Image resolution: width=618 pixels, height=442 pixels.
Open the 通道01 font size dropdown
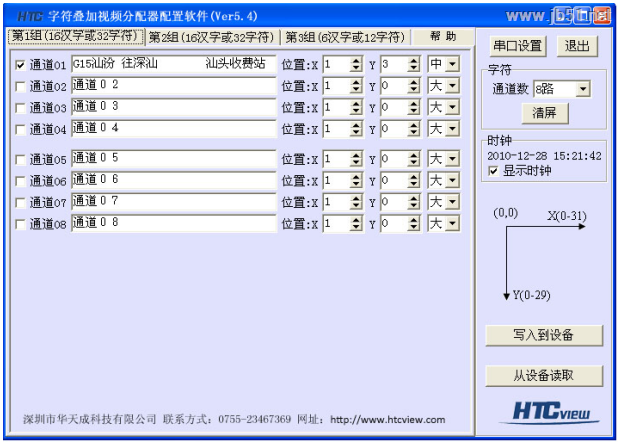click(452, 64)
